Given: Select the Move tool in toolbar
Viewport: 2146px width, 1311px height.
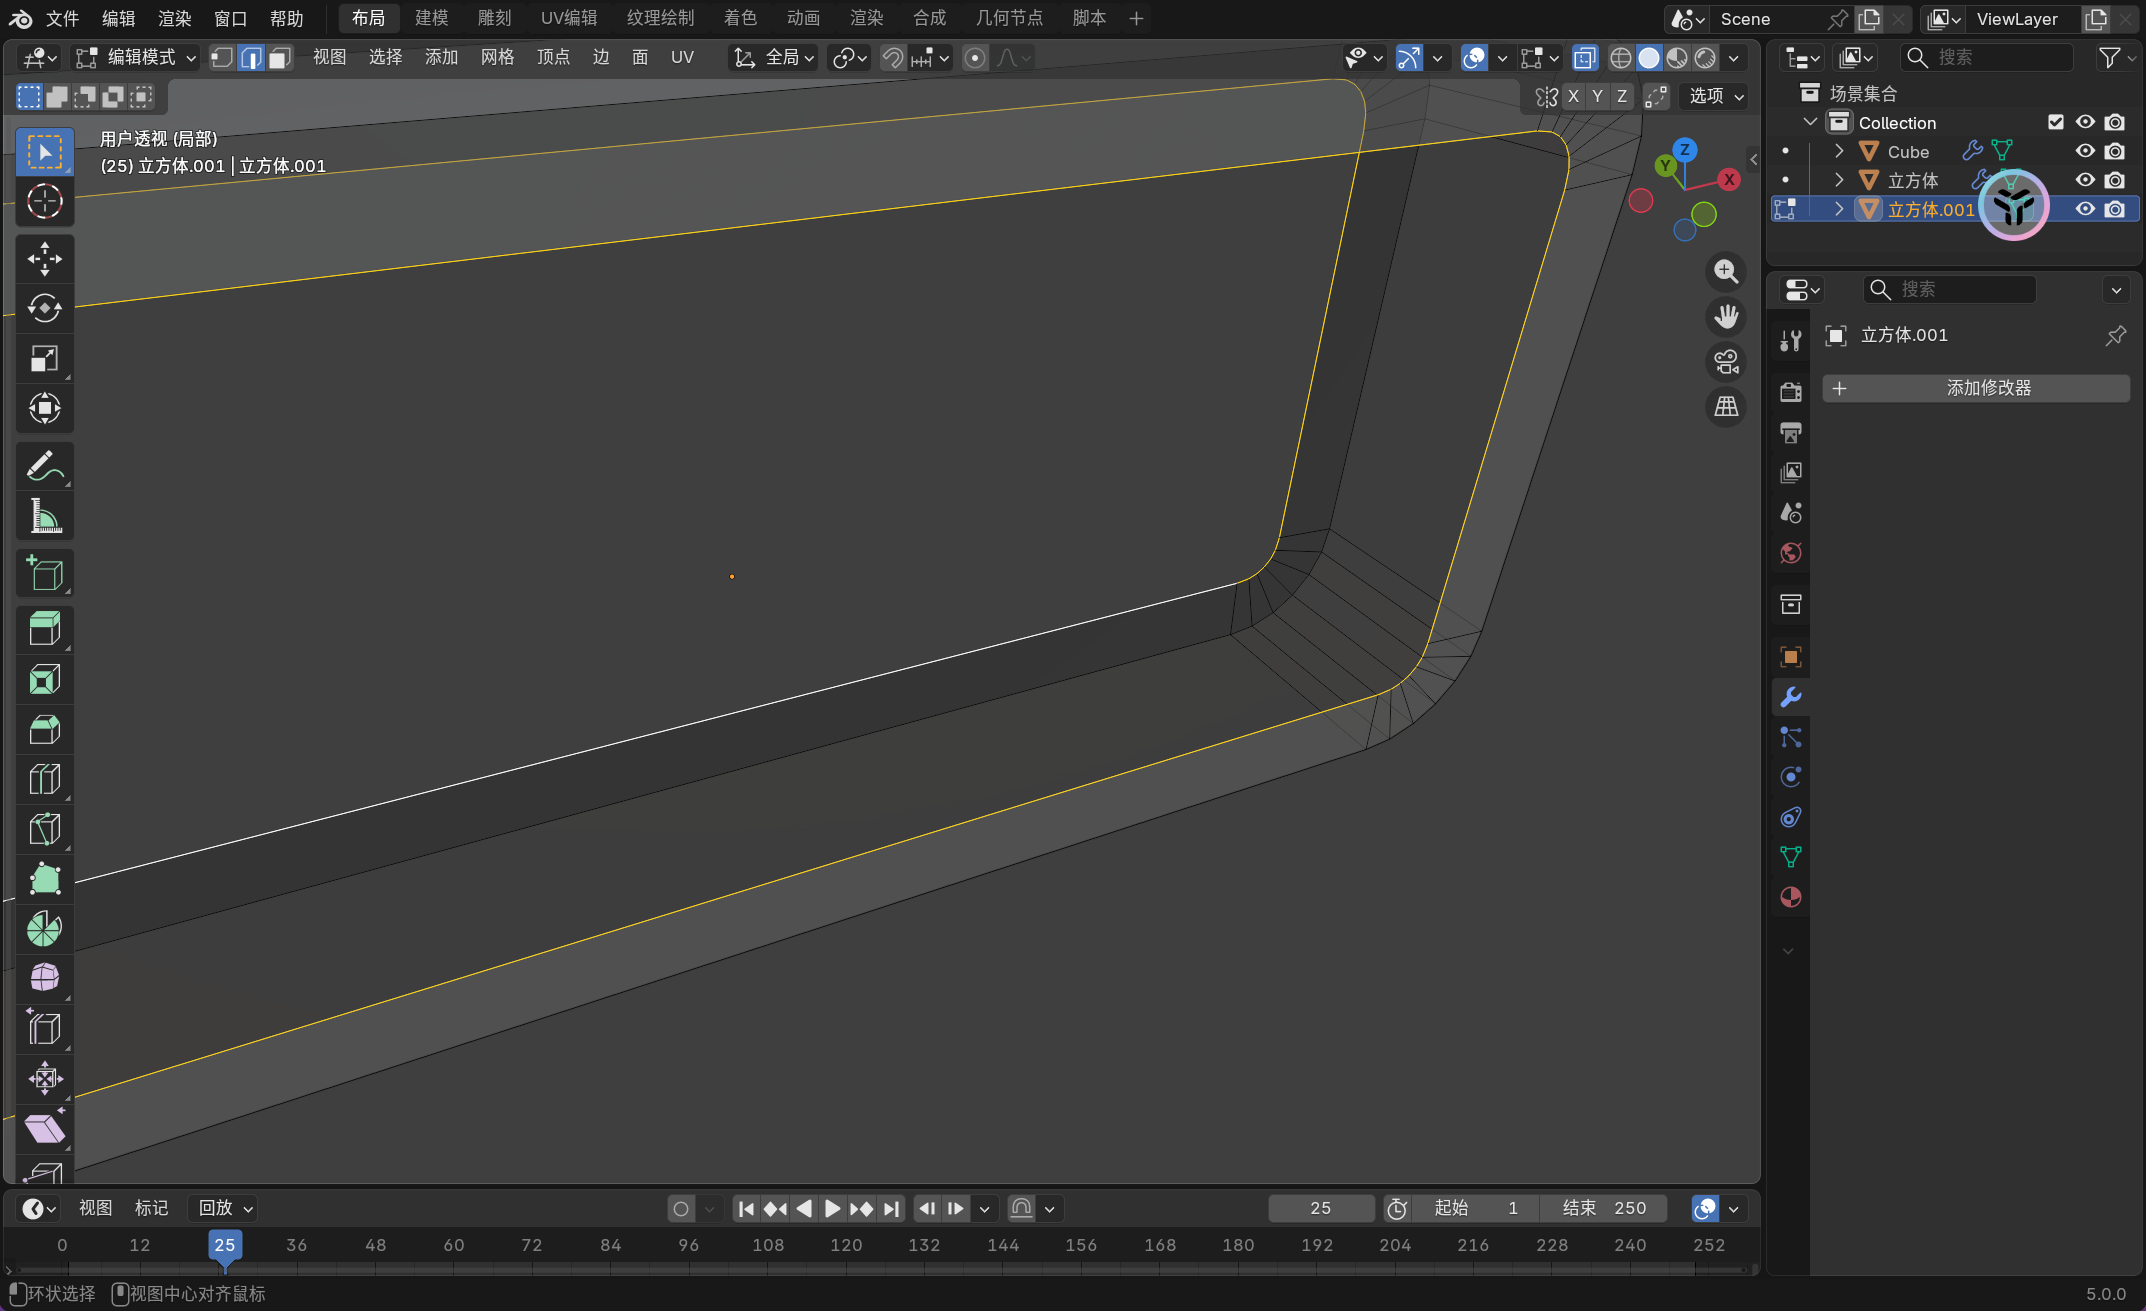Looking at the screenshot, I should (x=44, y=258).
